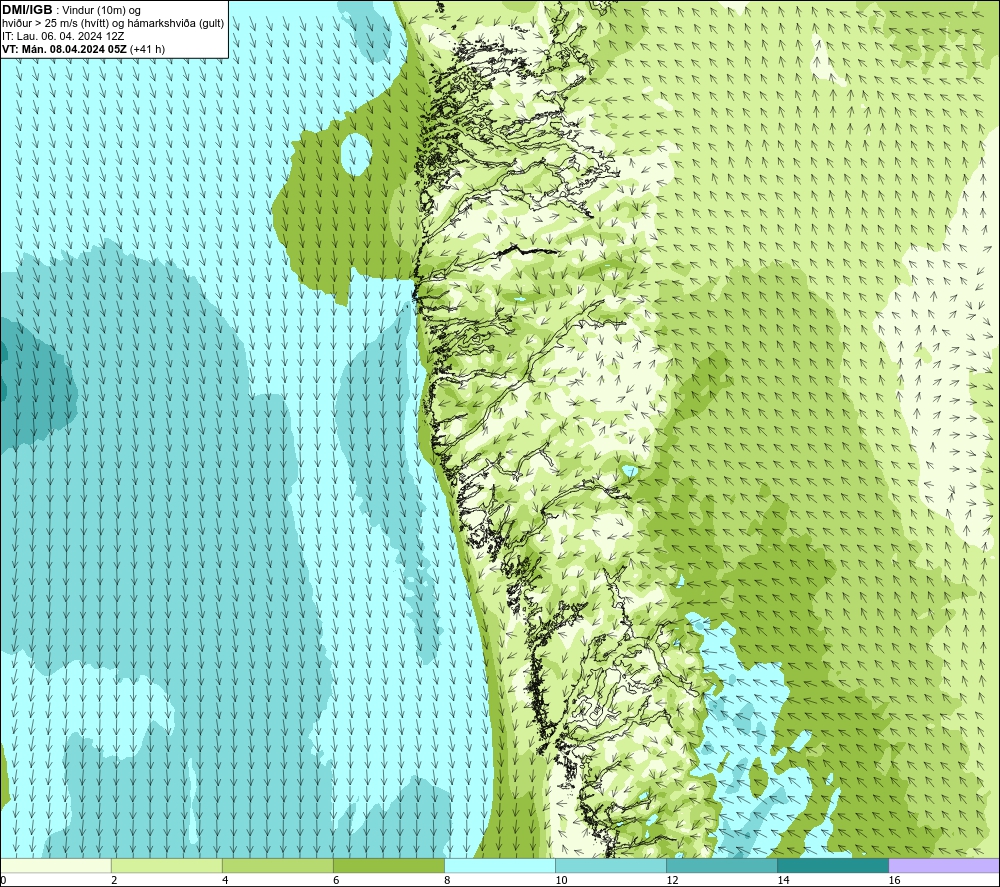Click the dark green 6–8 legend swatch

pyautogui.click(x=389, y=865)
